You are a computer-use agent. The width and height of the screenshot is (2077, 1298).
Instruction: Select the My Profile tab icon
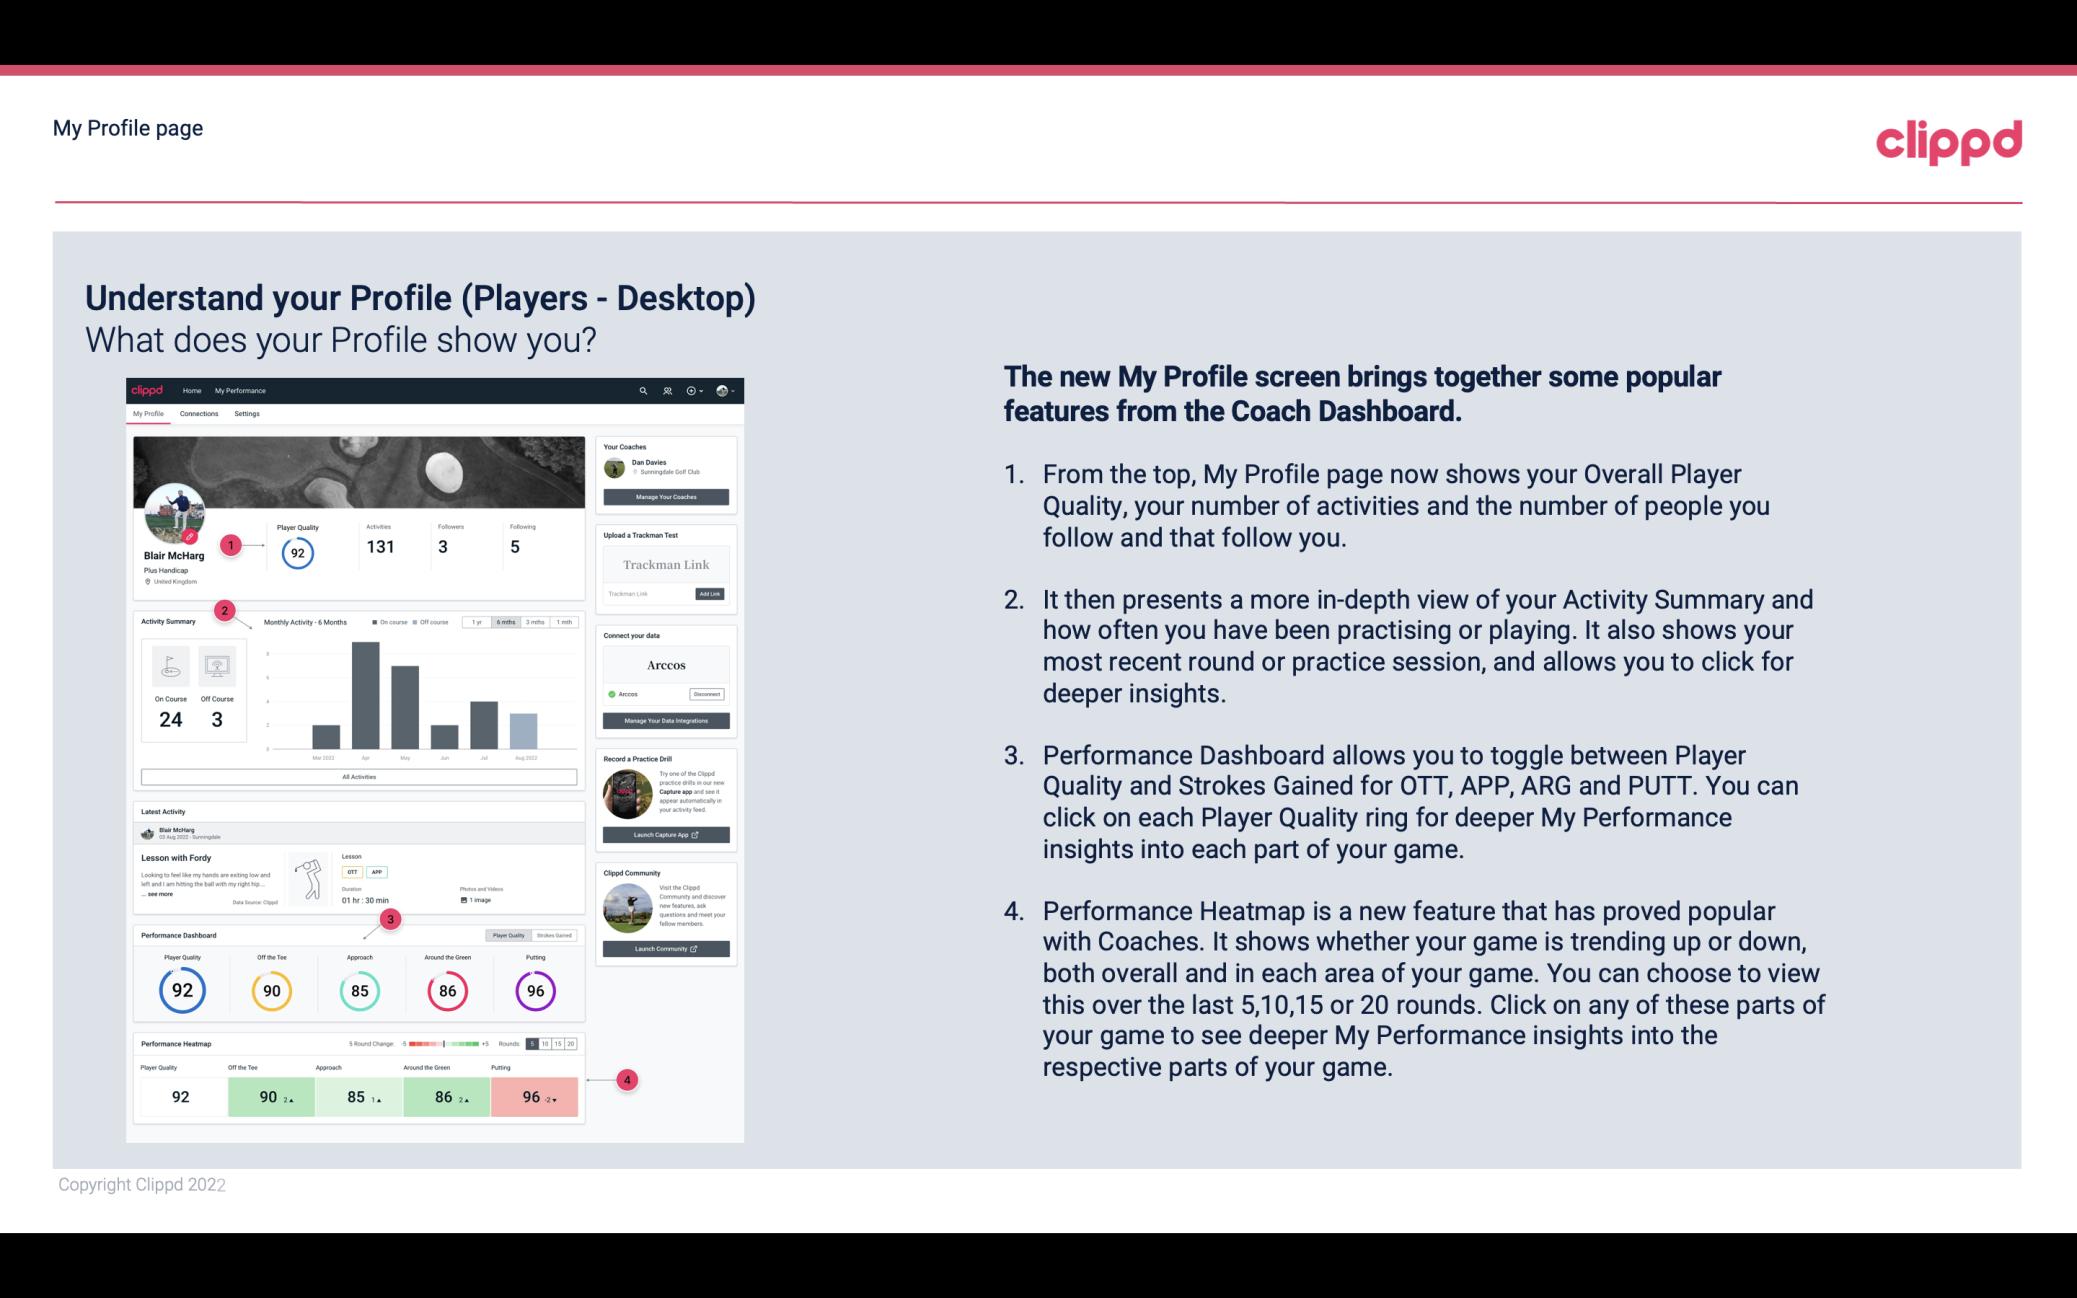click(x=151, y=413)
